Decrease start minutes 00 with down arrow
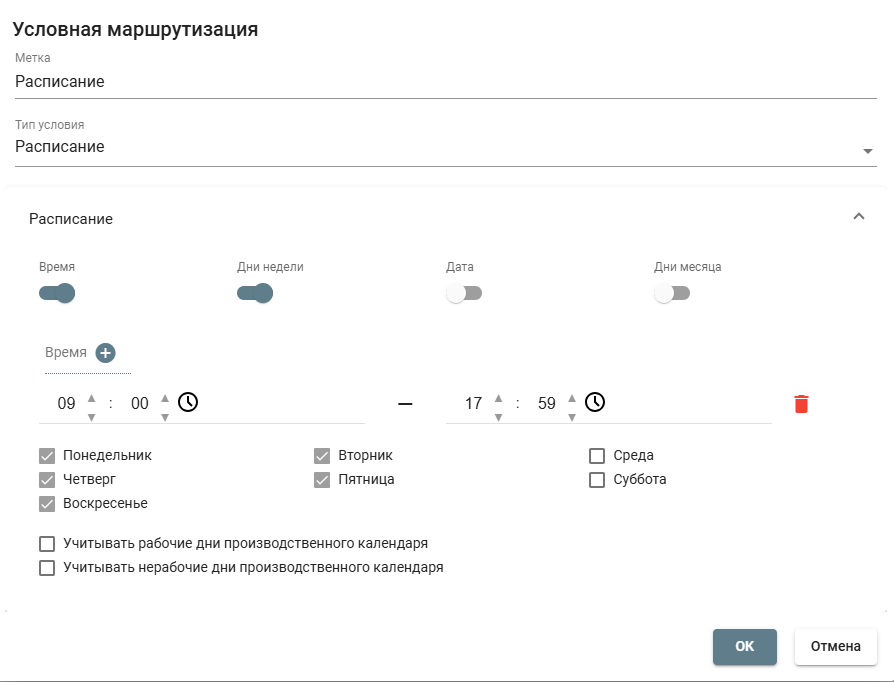 click(x=165, y=417)
